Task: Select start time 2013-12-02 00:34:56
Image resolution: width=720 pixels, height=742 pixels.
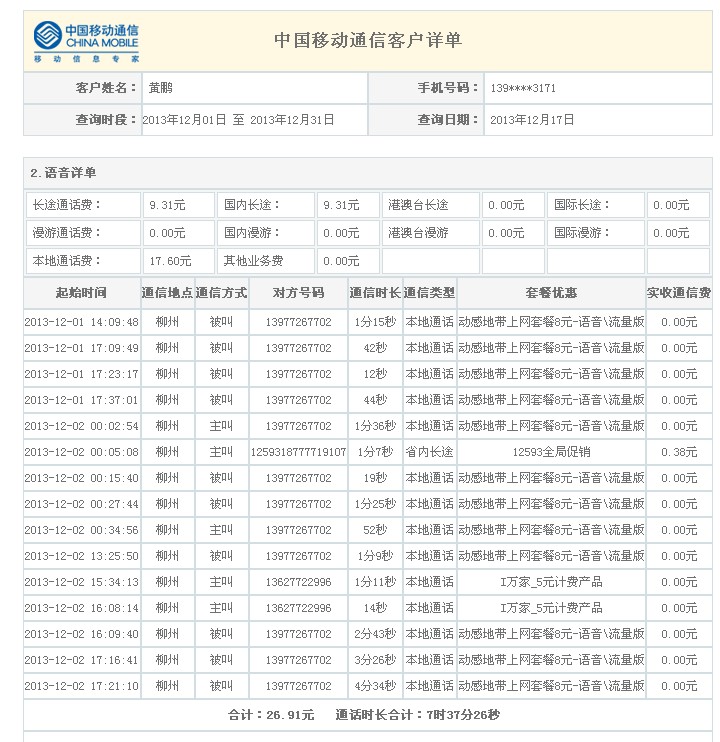Action: pyautogui.click(x=81, y=530)
